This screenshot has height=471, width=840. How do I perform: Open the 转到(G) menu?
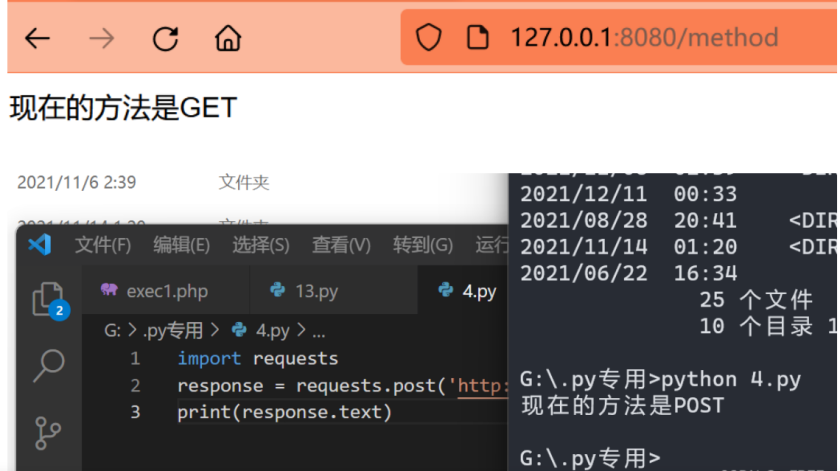pyautogui.click(x=422, y=245)
